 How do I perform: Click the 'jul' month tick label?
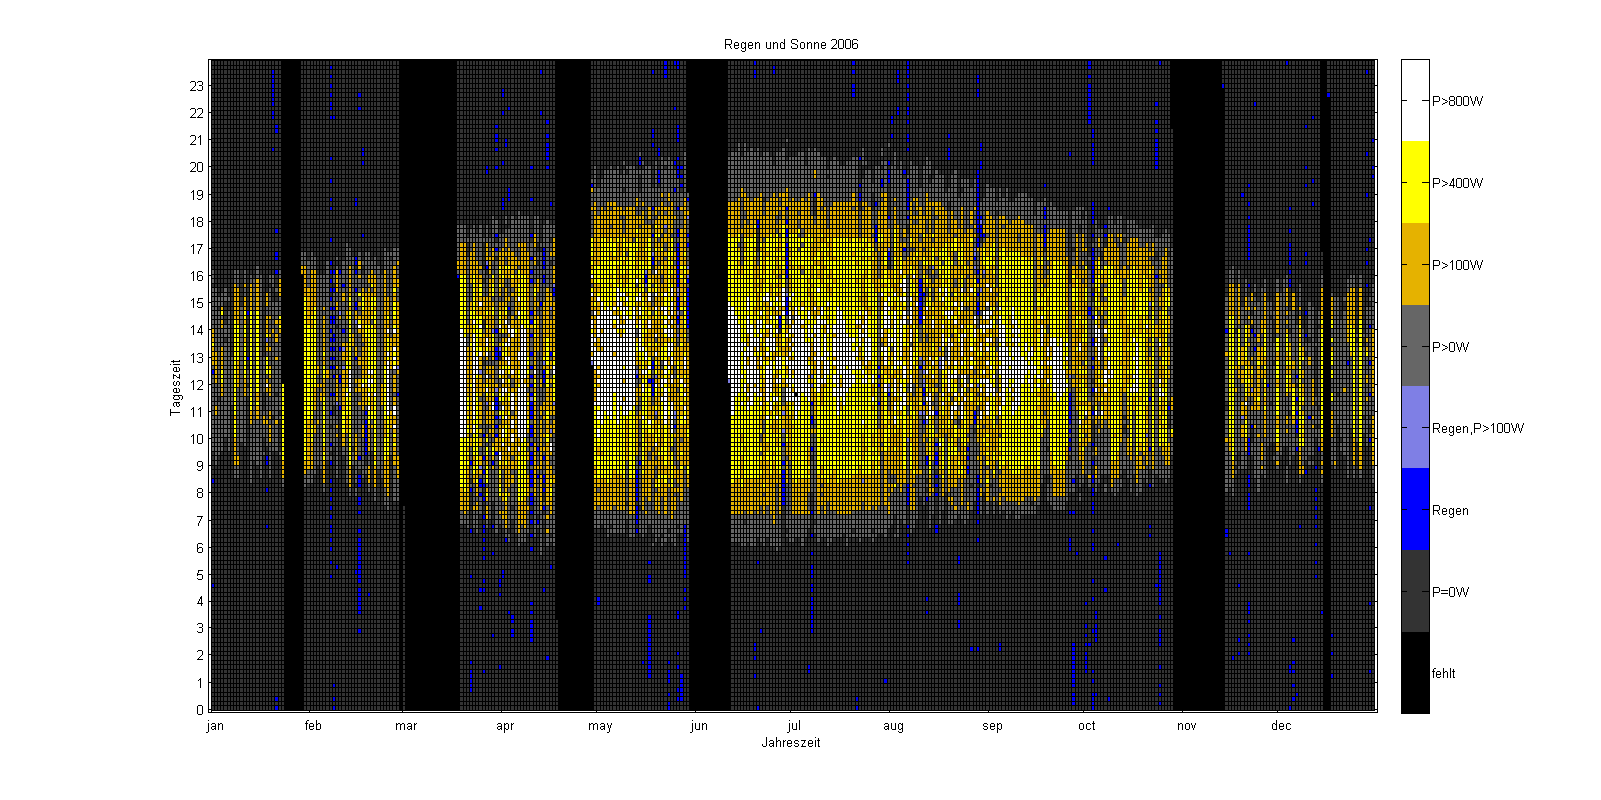(x=794, y=726)
